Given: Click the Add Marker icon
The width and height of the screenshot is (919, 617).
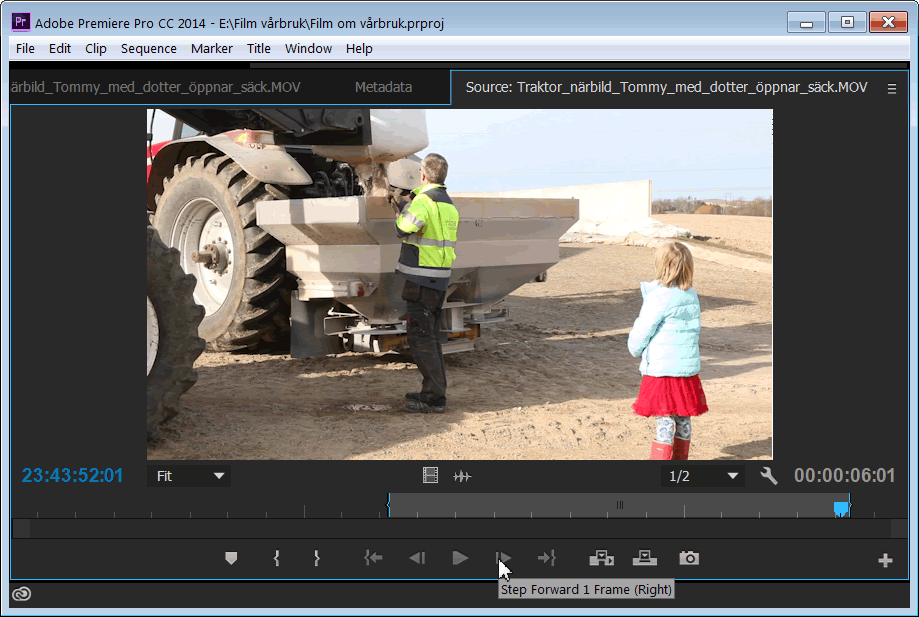Looking at the screenshot, I should 231,559.
